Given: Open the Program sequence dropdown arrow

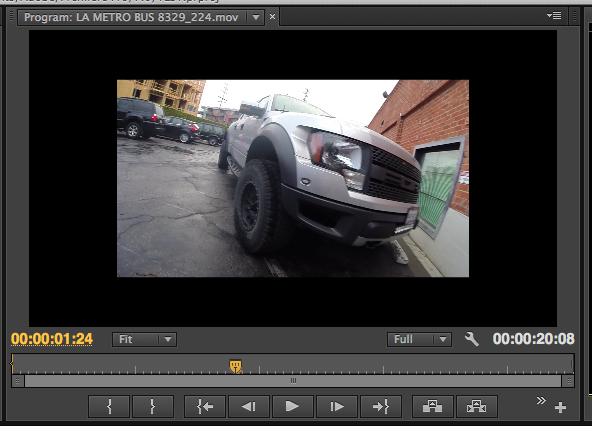Looking at the screenshot, I should (x=256, y=17).
